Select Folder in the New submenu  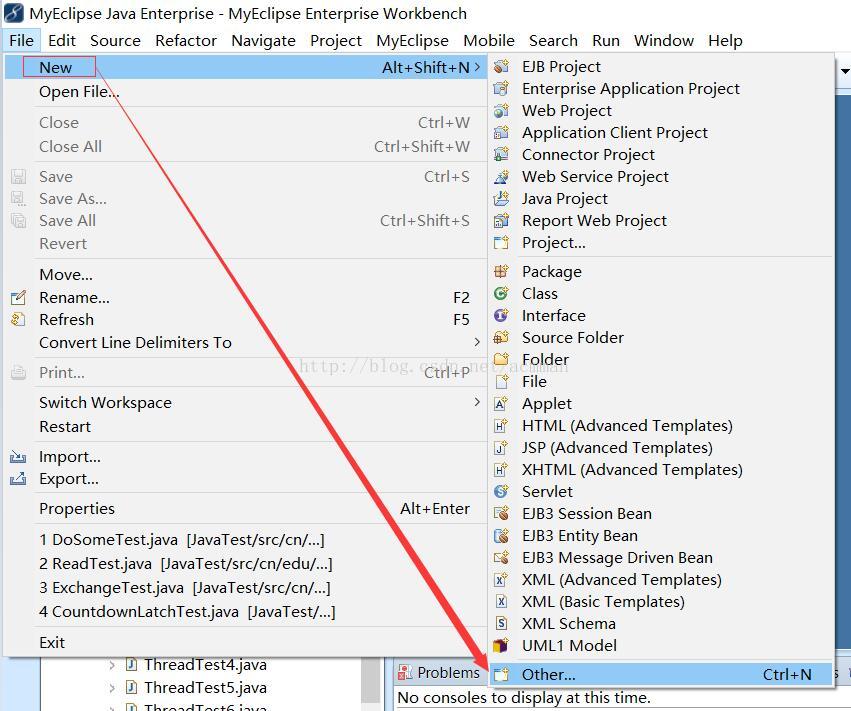[661, 359]
